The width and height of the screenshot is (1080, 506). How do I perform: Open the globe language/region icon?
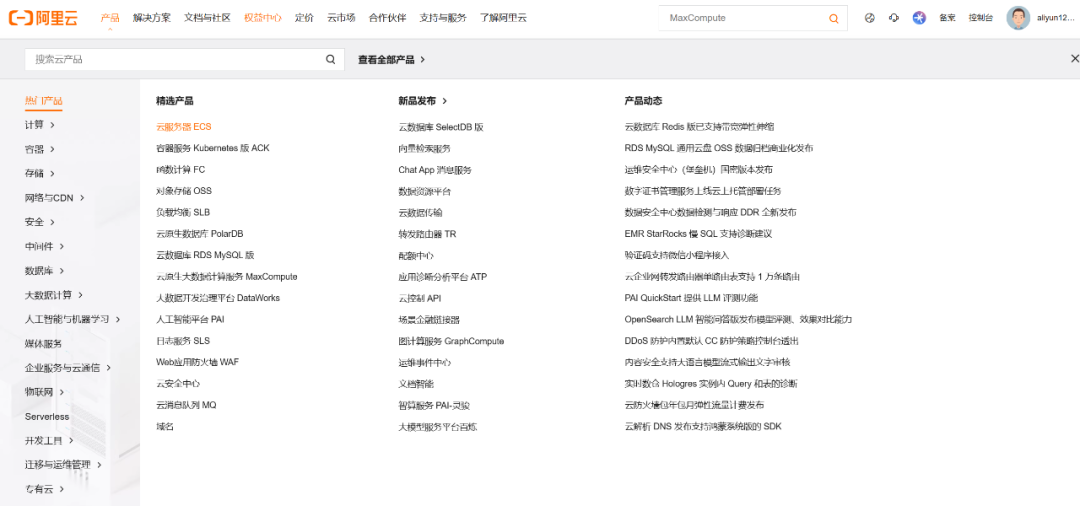click(870, 18)
